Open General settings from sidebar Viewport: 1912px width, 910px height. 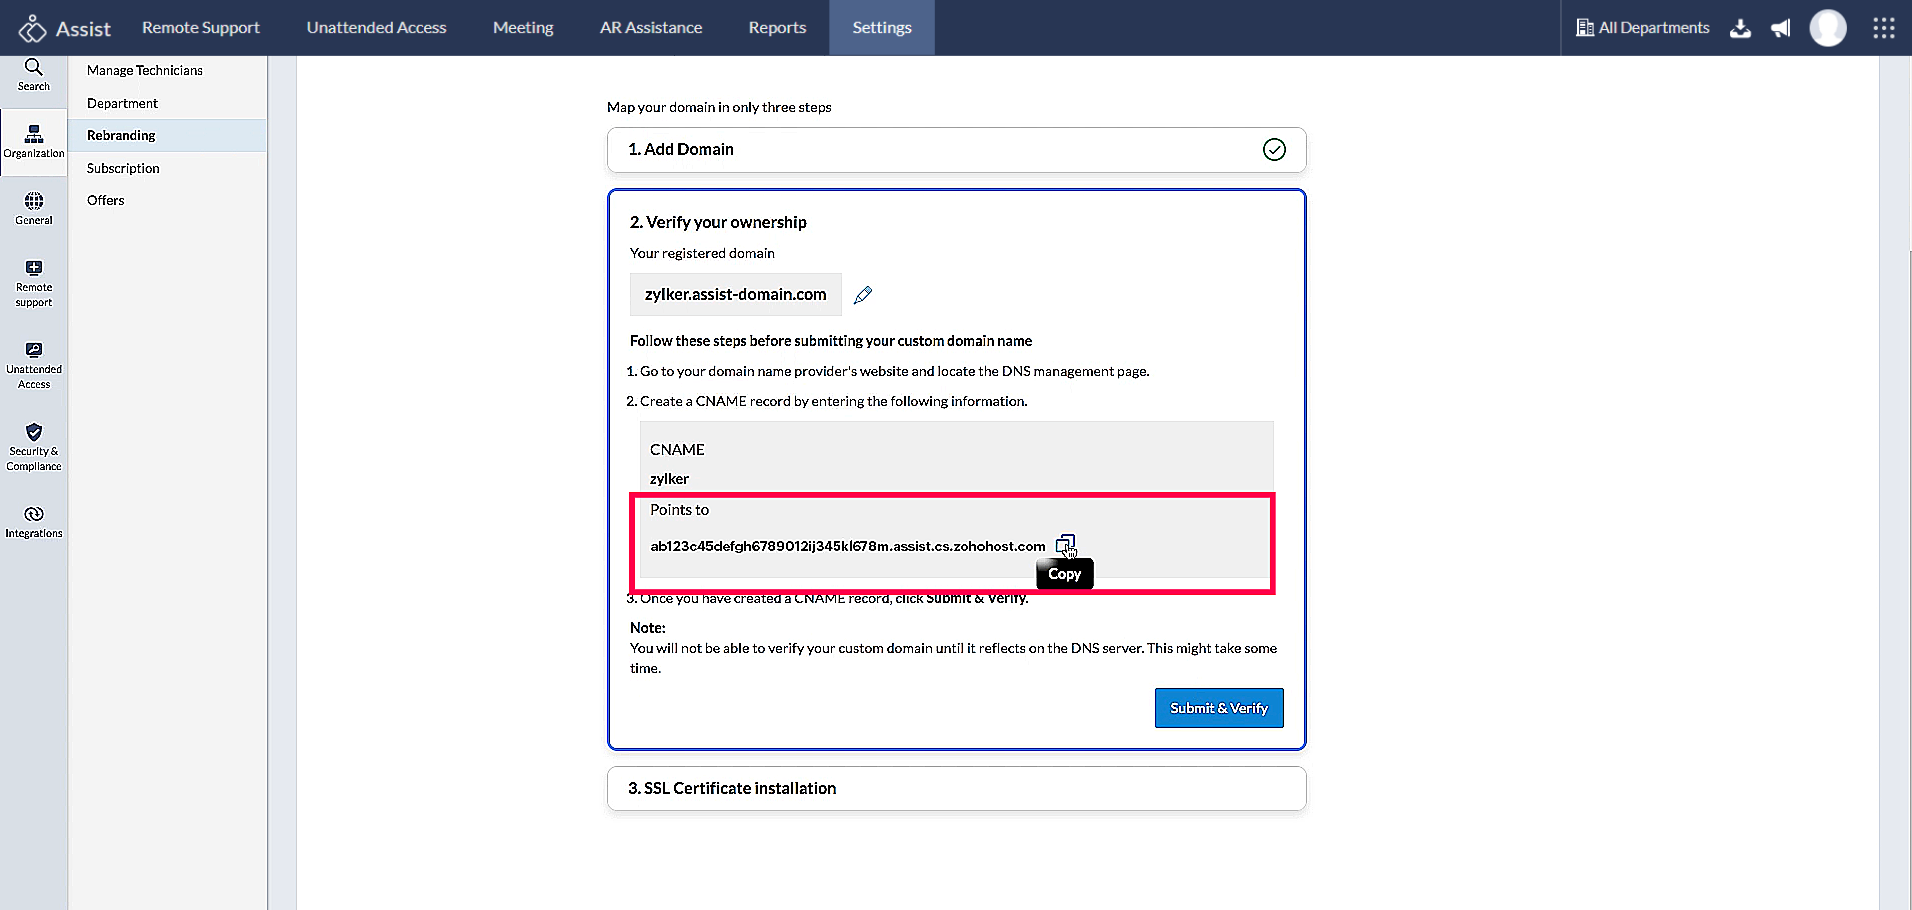point(33,207)
